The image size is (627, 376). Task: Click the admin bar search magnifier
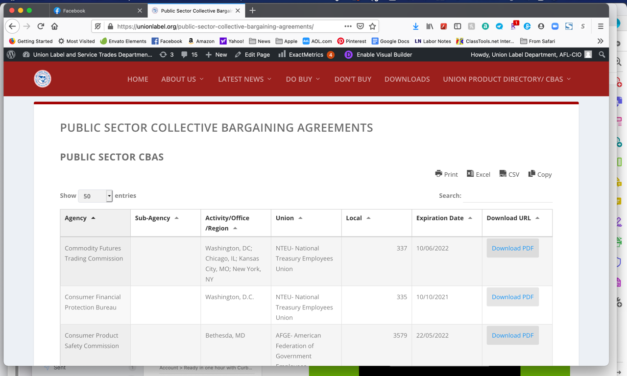point(601,55)
